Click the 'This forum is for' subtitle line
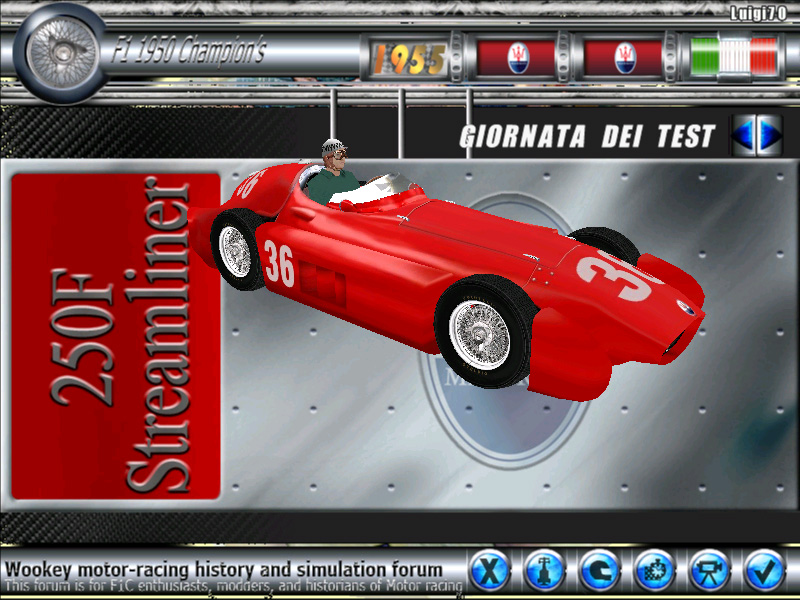 coord(234,585)
